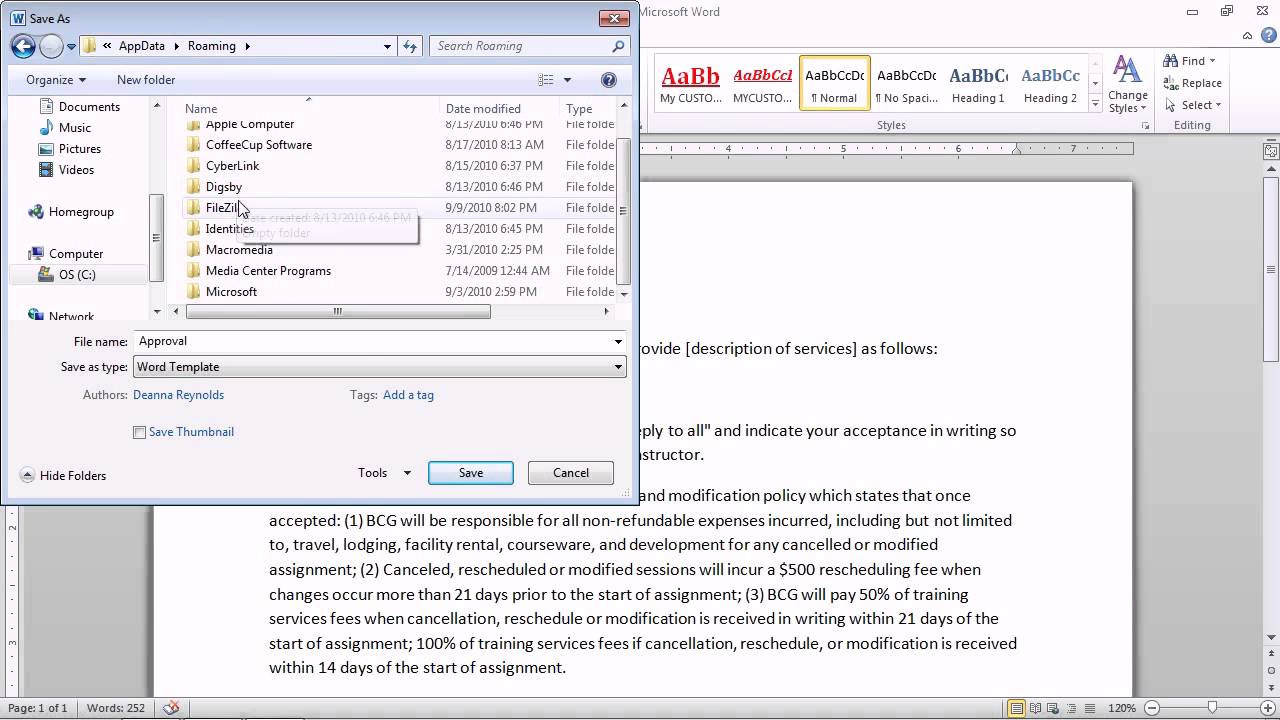1280x720 pixels.
Task: Switch to Web Layout view
Action: 1054,708
